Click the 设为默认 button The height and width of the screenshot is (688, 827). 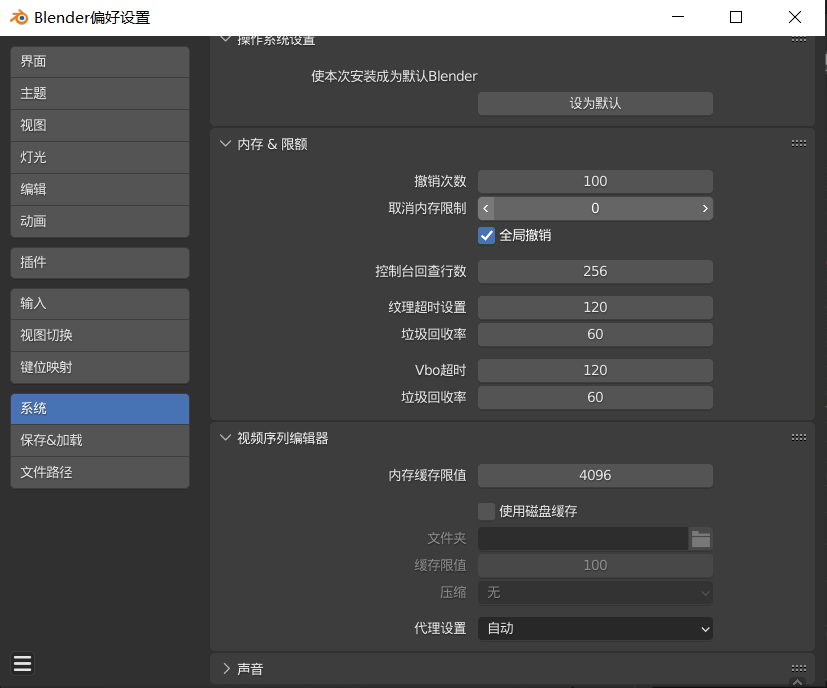pyautogui.click(x=595, y=103)
